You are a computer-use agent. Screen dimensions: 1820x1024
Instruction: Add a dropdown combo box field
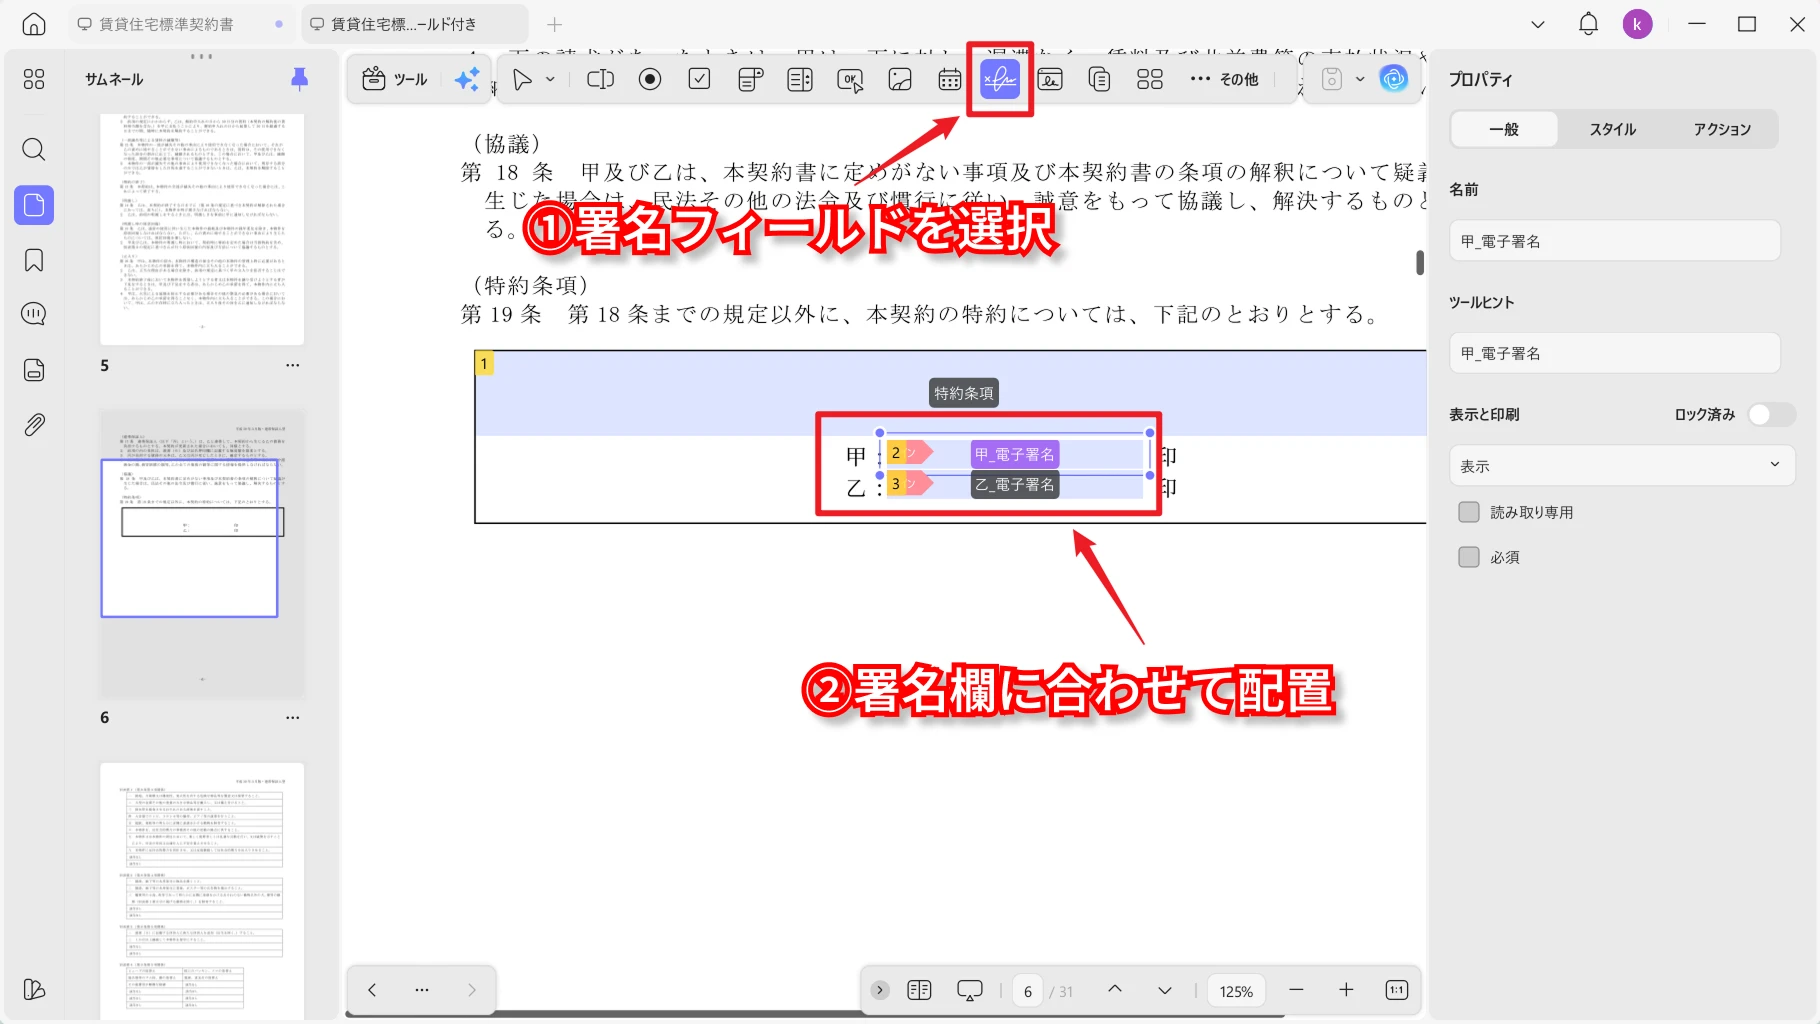[x=750, y=79]
